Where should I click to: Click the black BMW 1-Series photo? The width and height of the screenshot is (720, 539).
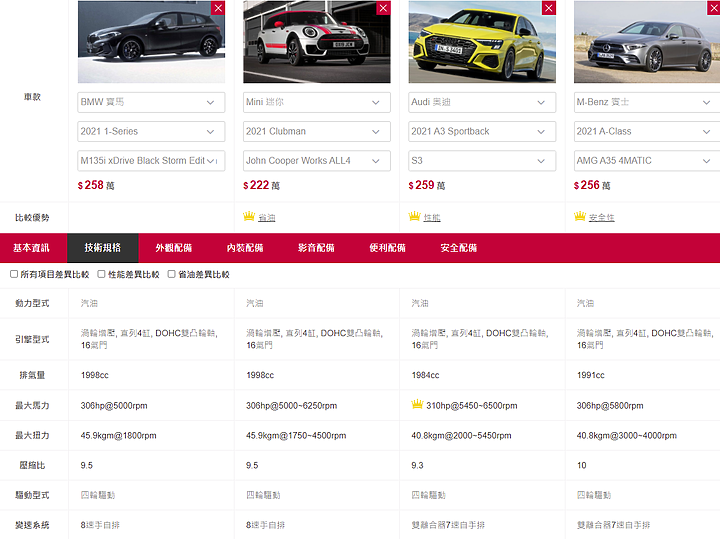(x=151, y=42)
